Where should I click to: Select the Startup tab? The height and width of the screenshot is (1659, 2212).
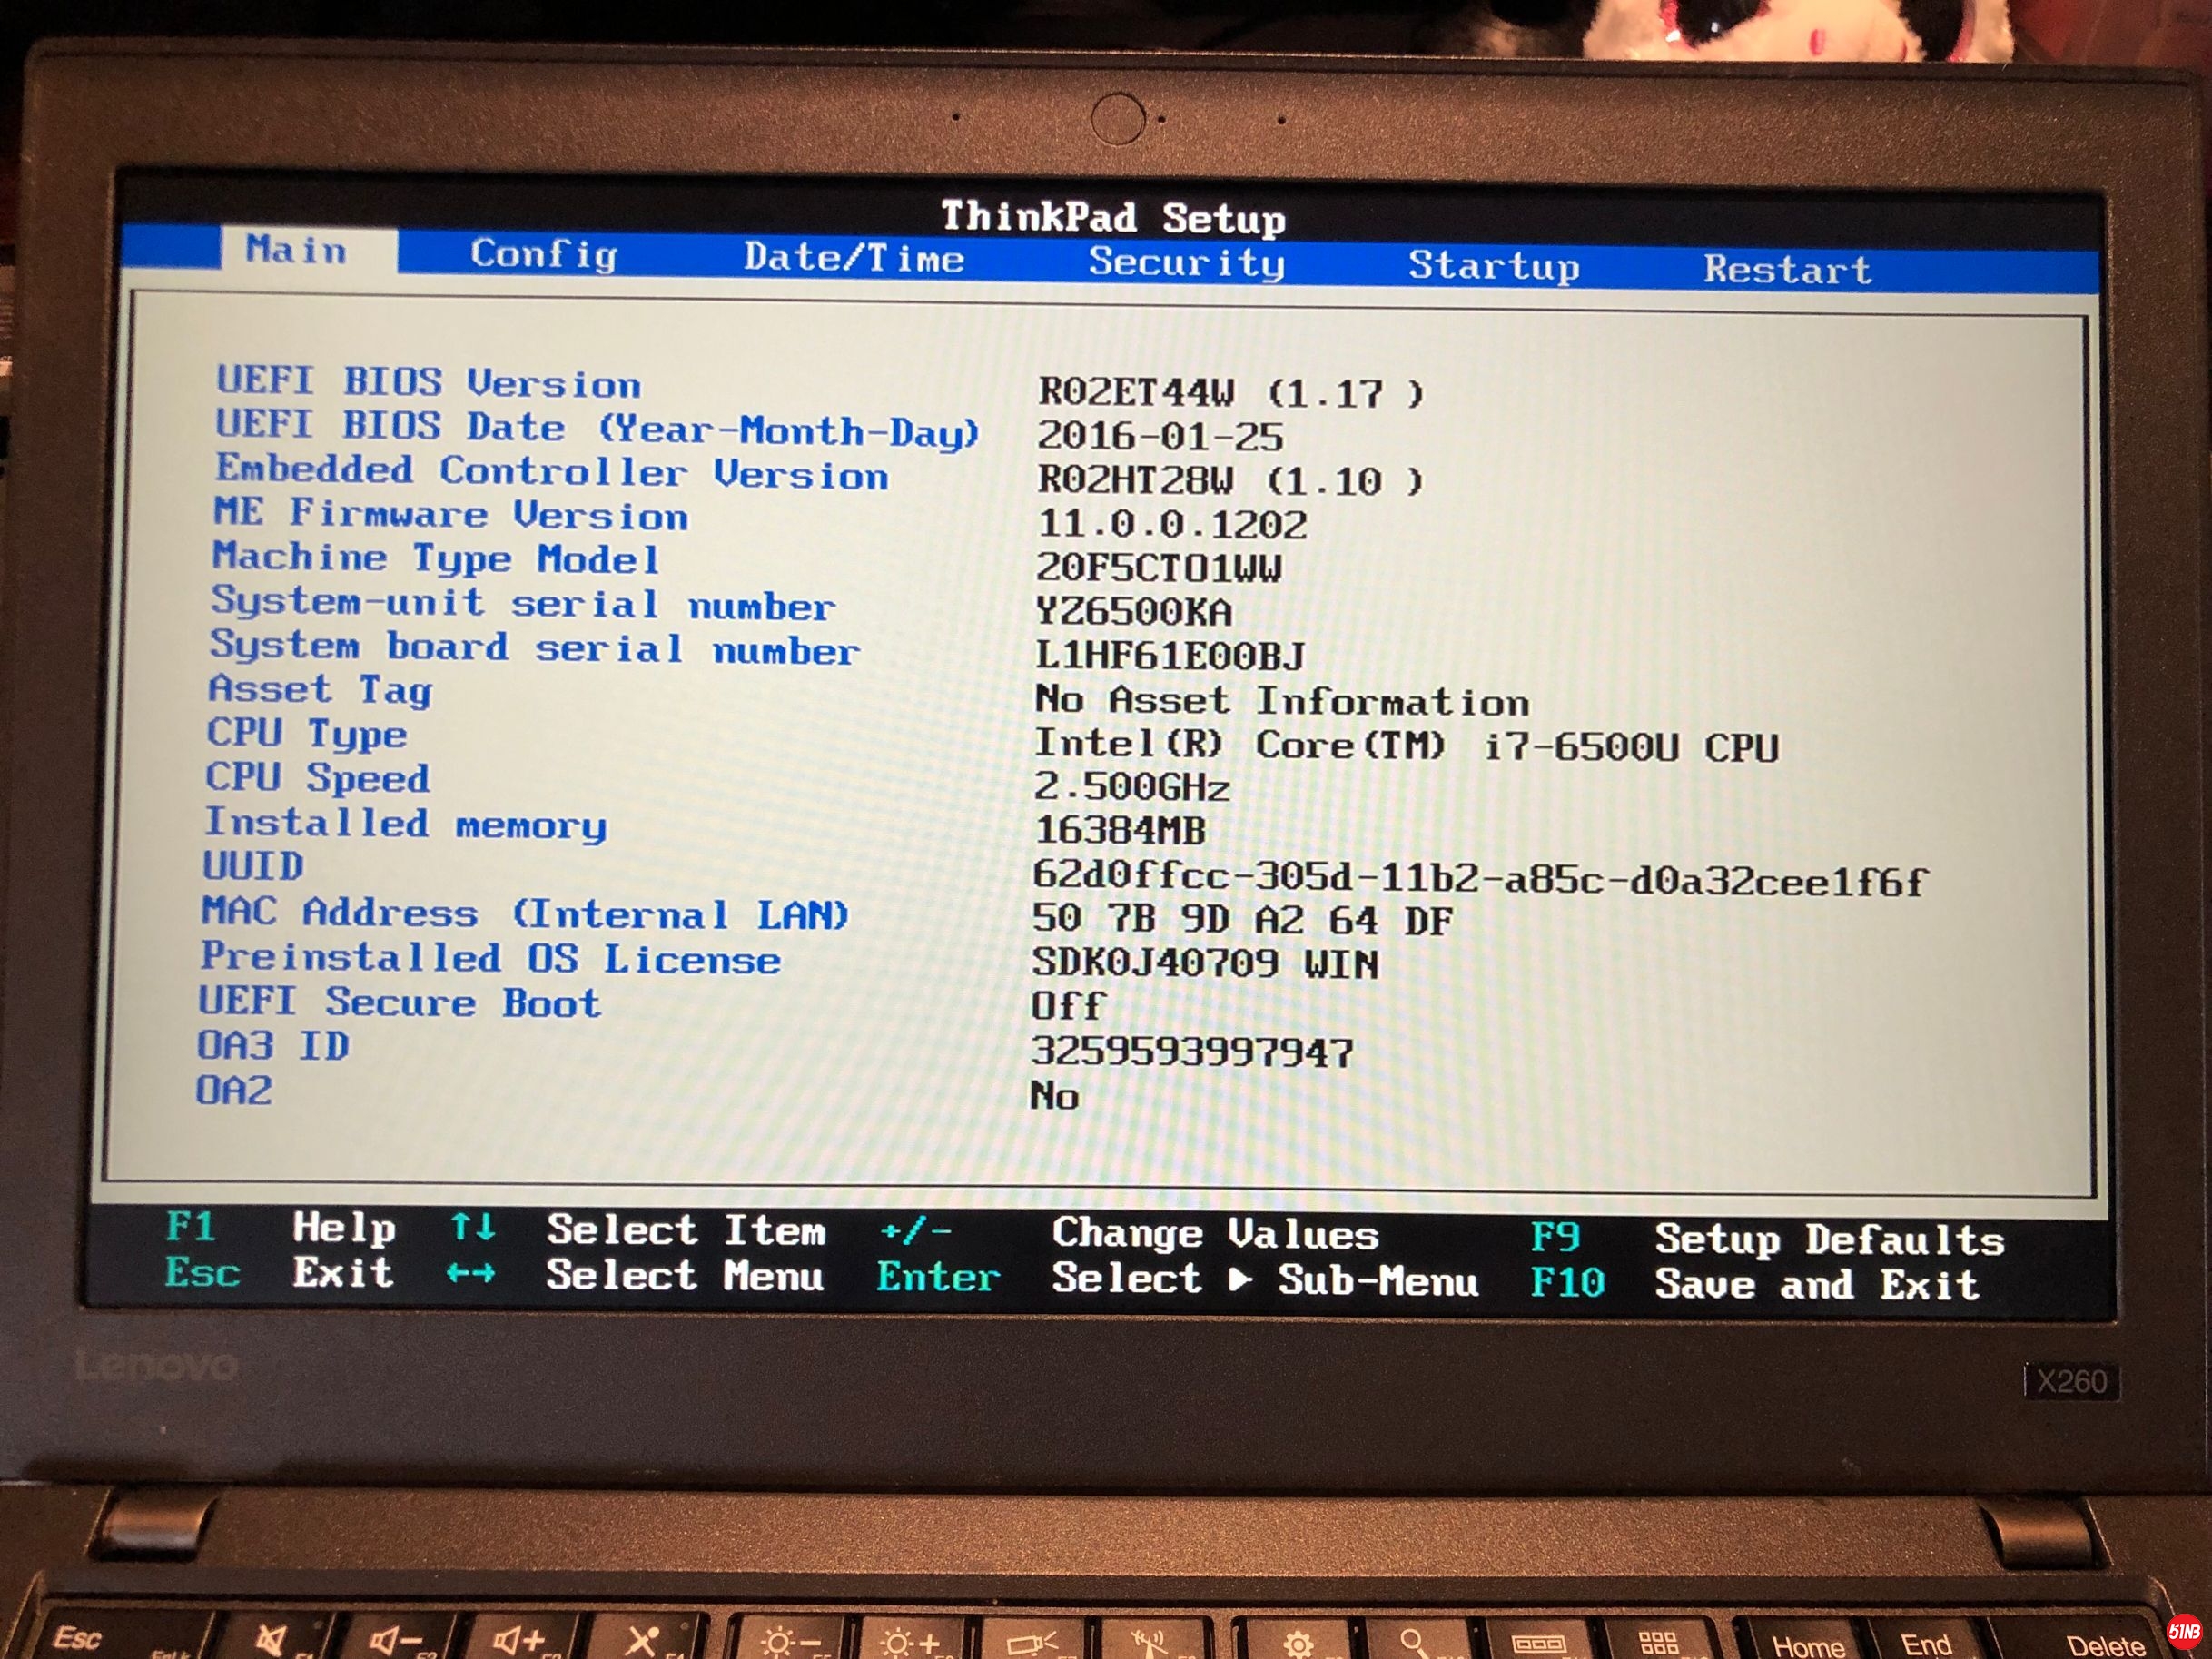1493,266
